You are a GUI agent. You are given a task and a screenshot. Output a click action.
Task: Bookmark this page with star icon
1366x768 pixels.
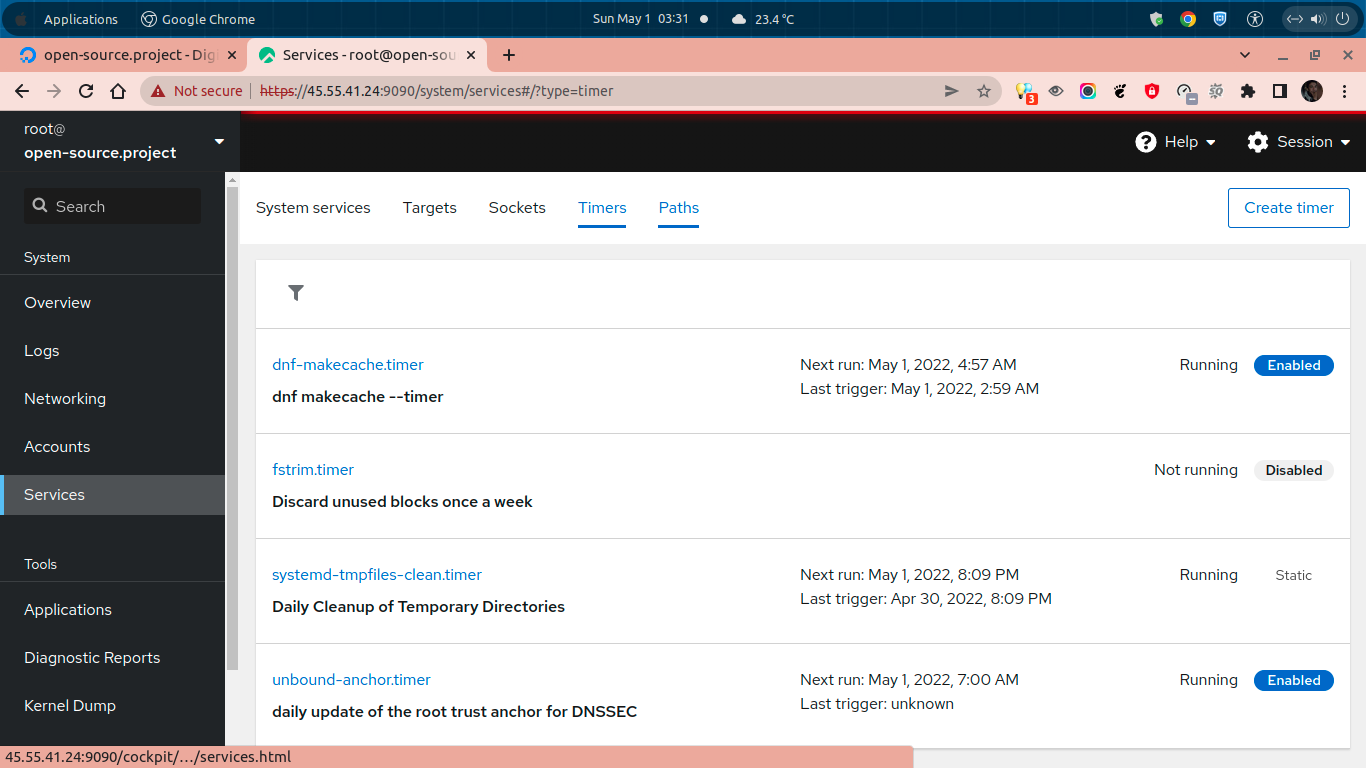[983, 91]
